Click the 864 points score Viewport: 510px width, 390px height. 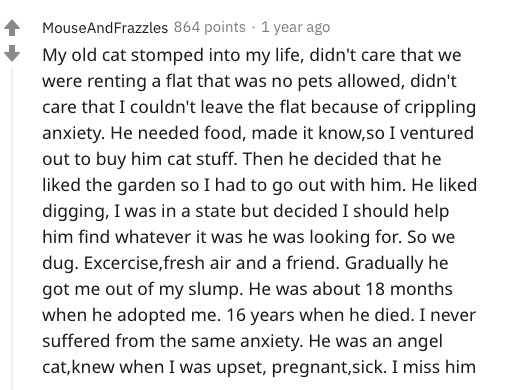tap(209, 27)
